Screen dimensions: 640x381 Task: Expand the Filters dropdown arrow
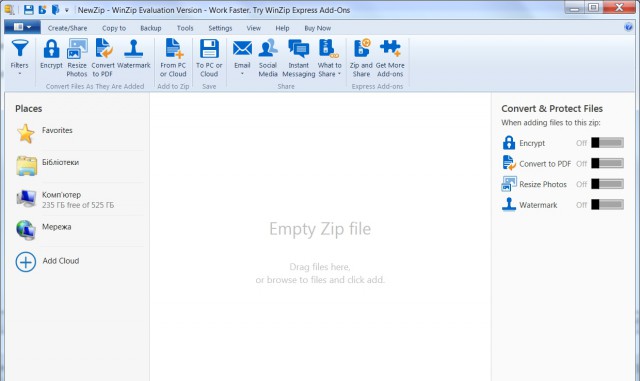(20, 74)
